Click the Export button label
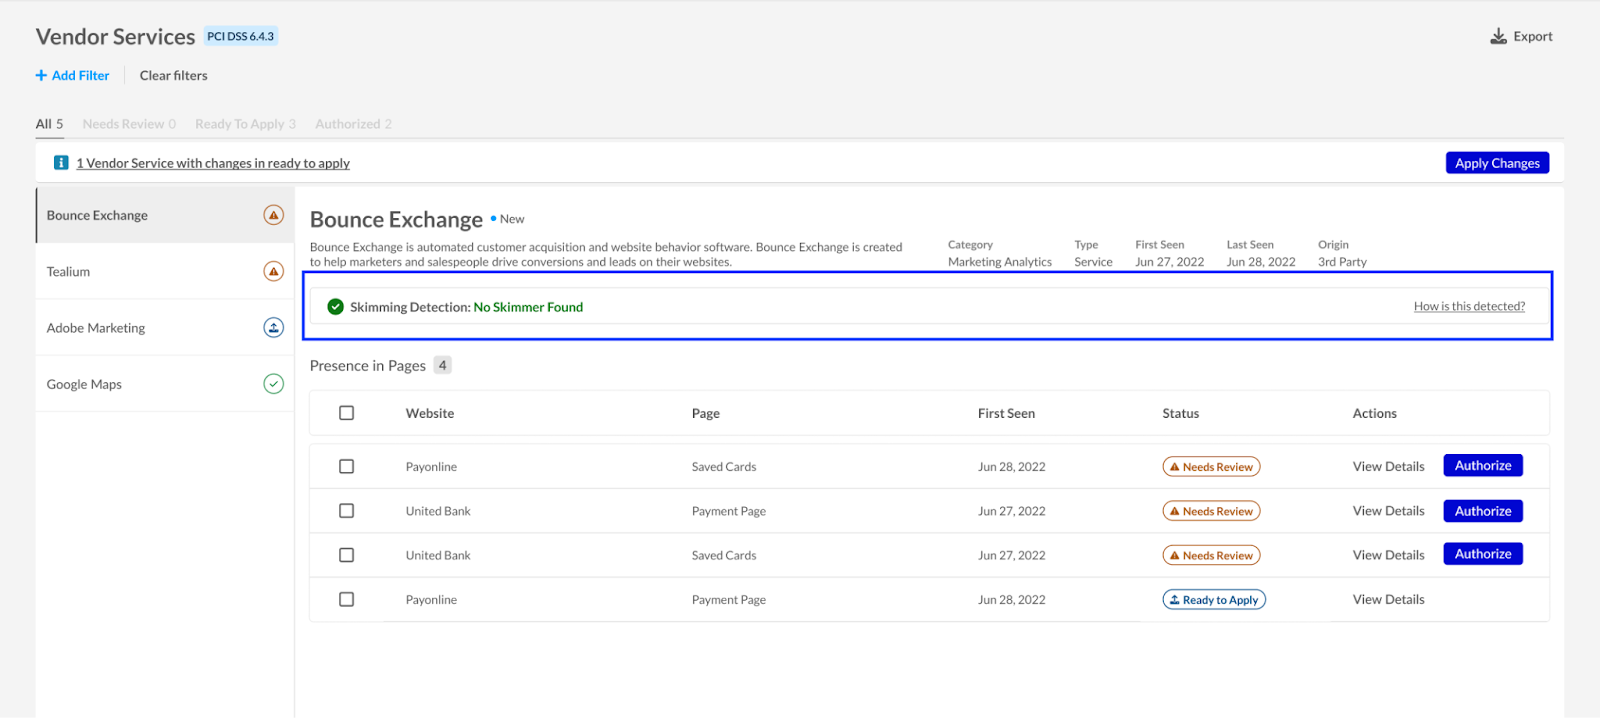 coord(1533,37)
